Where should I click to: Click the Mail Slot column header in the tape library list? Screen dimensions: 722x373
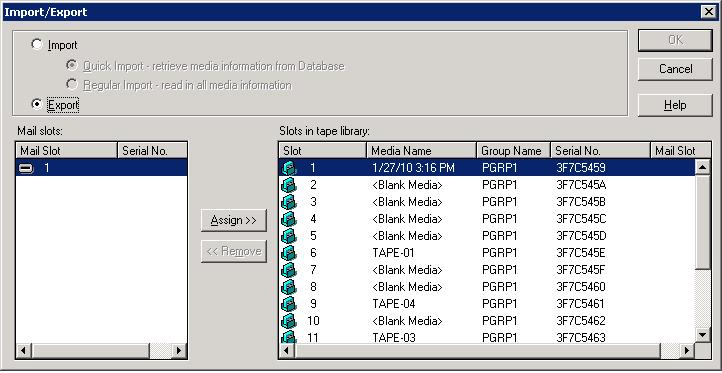click(681, 151)
